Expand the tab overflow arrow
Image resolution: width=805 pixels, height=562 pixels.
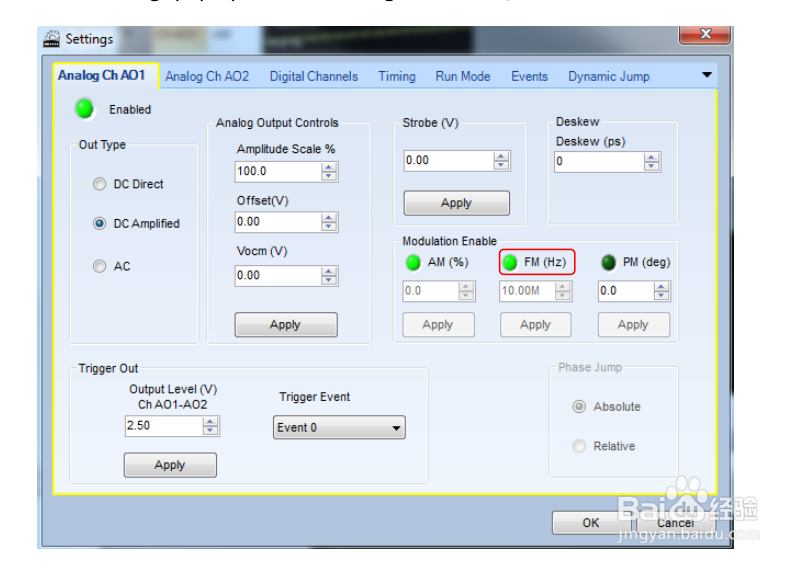coord(707,75)
